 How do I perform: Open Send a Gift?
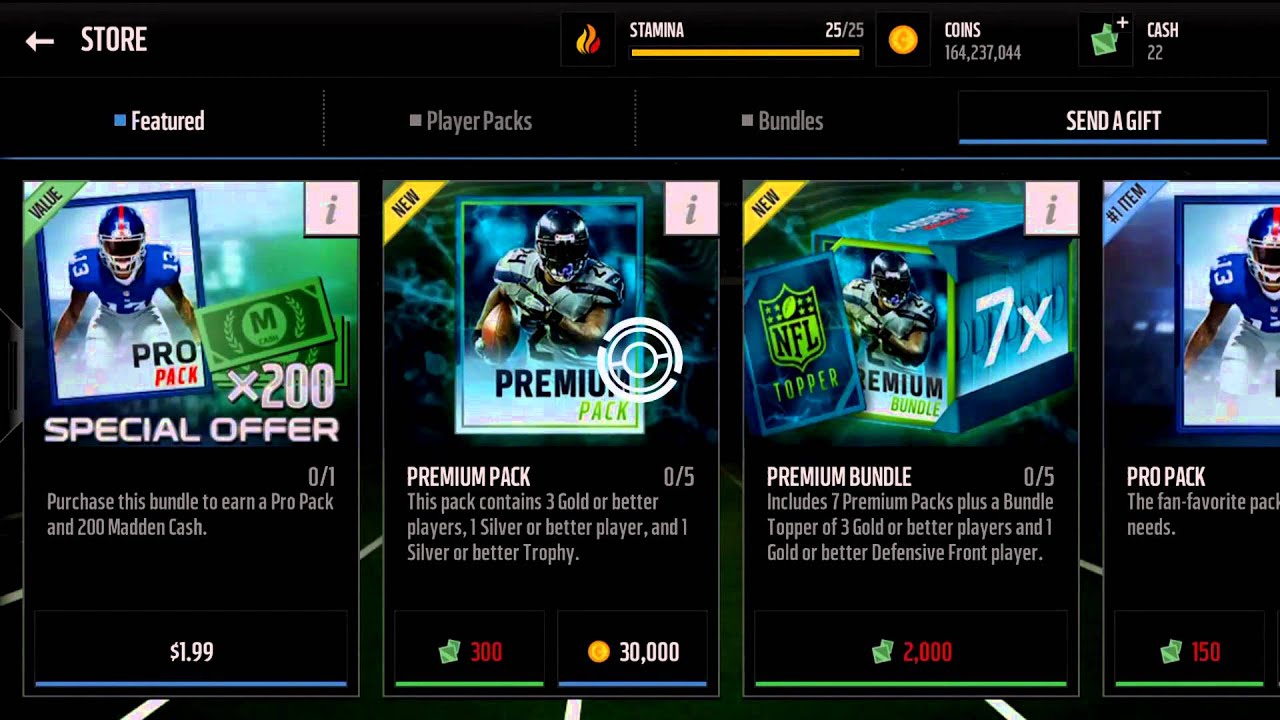tap(1113, 120)
